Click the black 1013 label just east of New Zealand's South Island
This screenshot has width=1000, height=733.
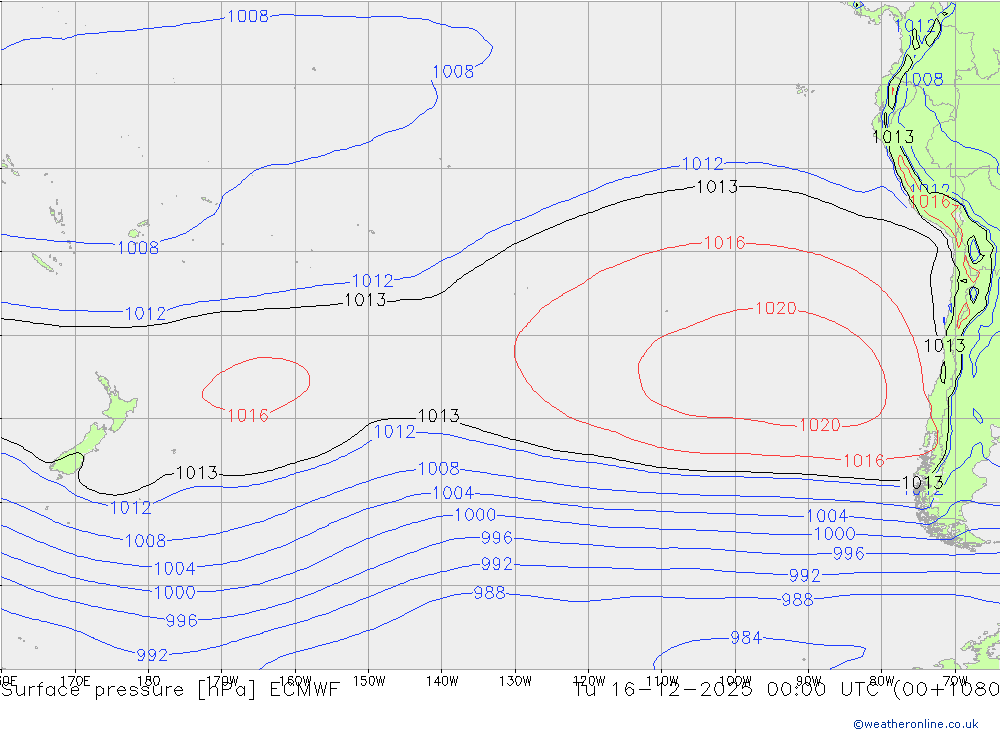tap(196, 473)
